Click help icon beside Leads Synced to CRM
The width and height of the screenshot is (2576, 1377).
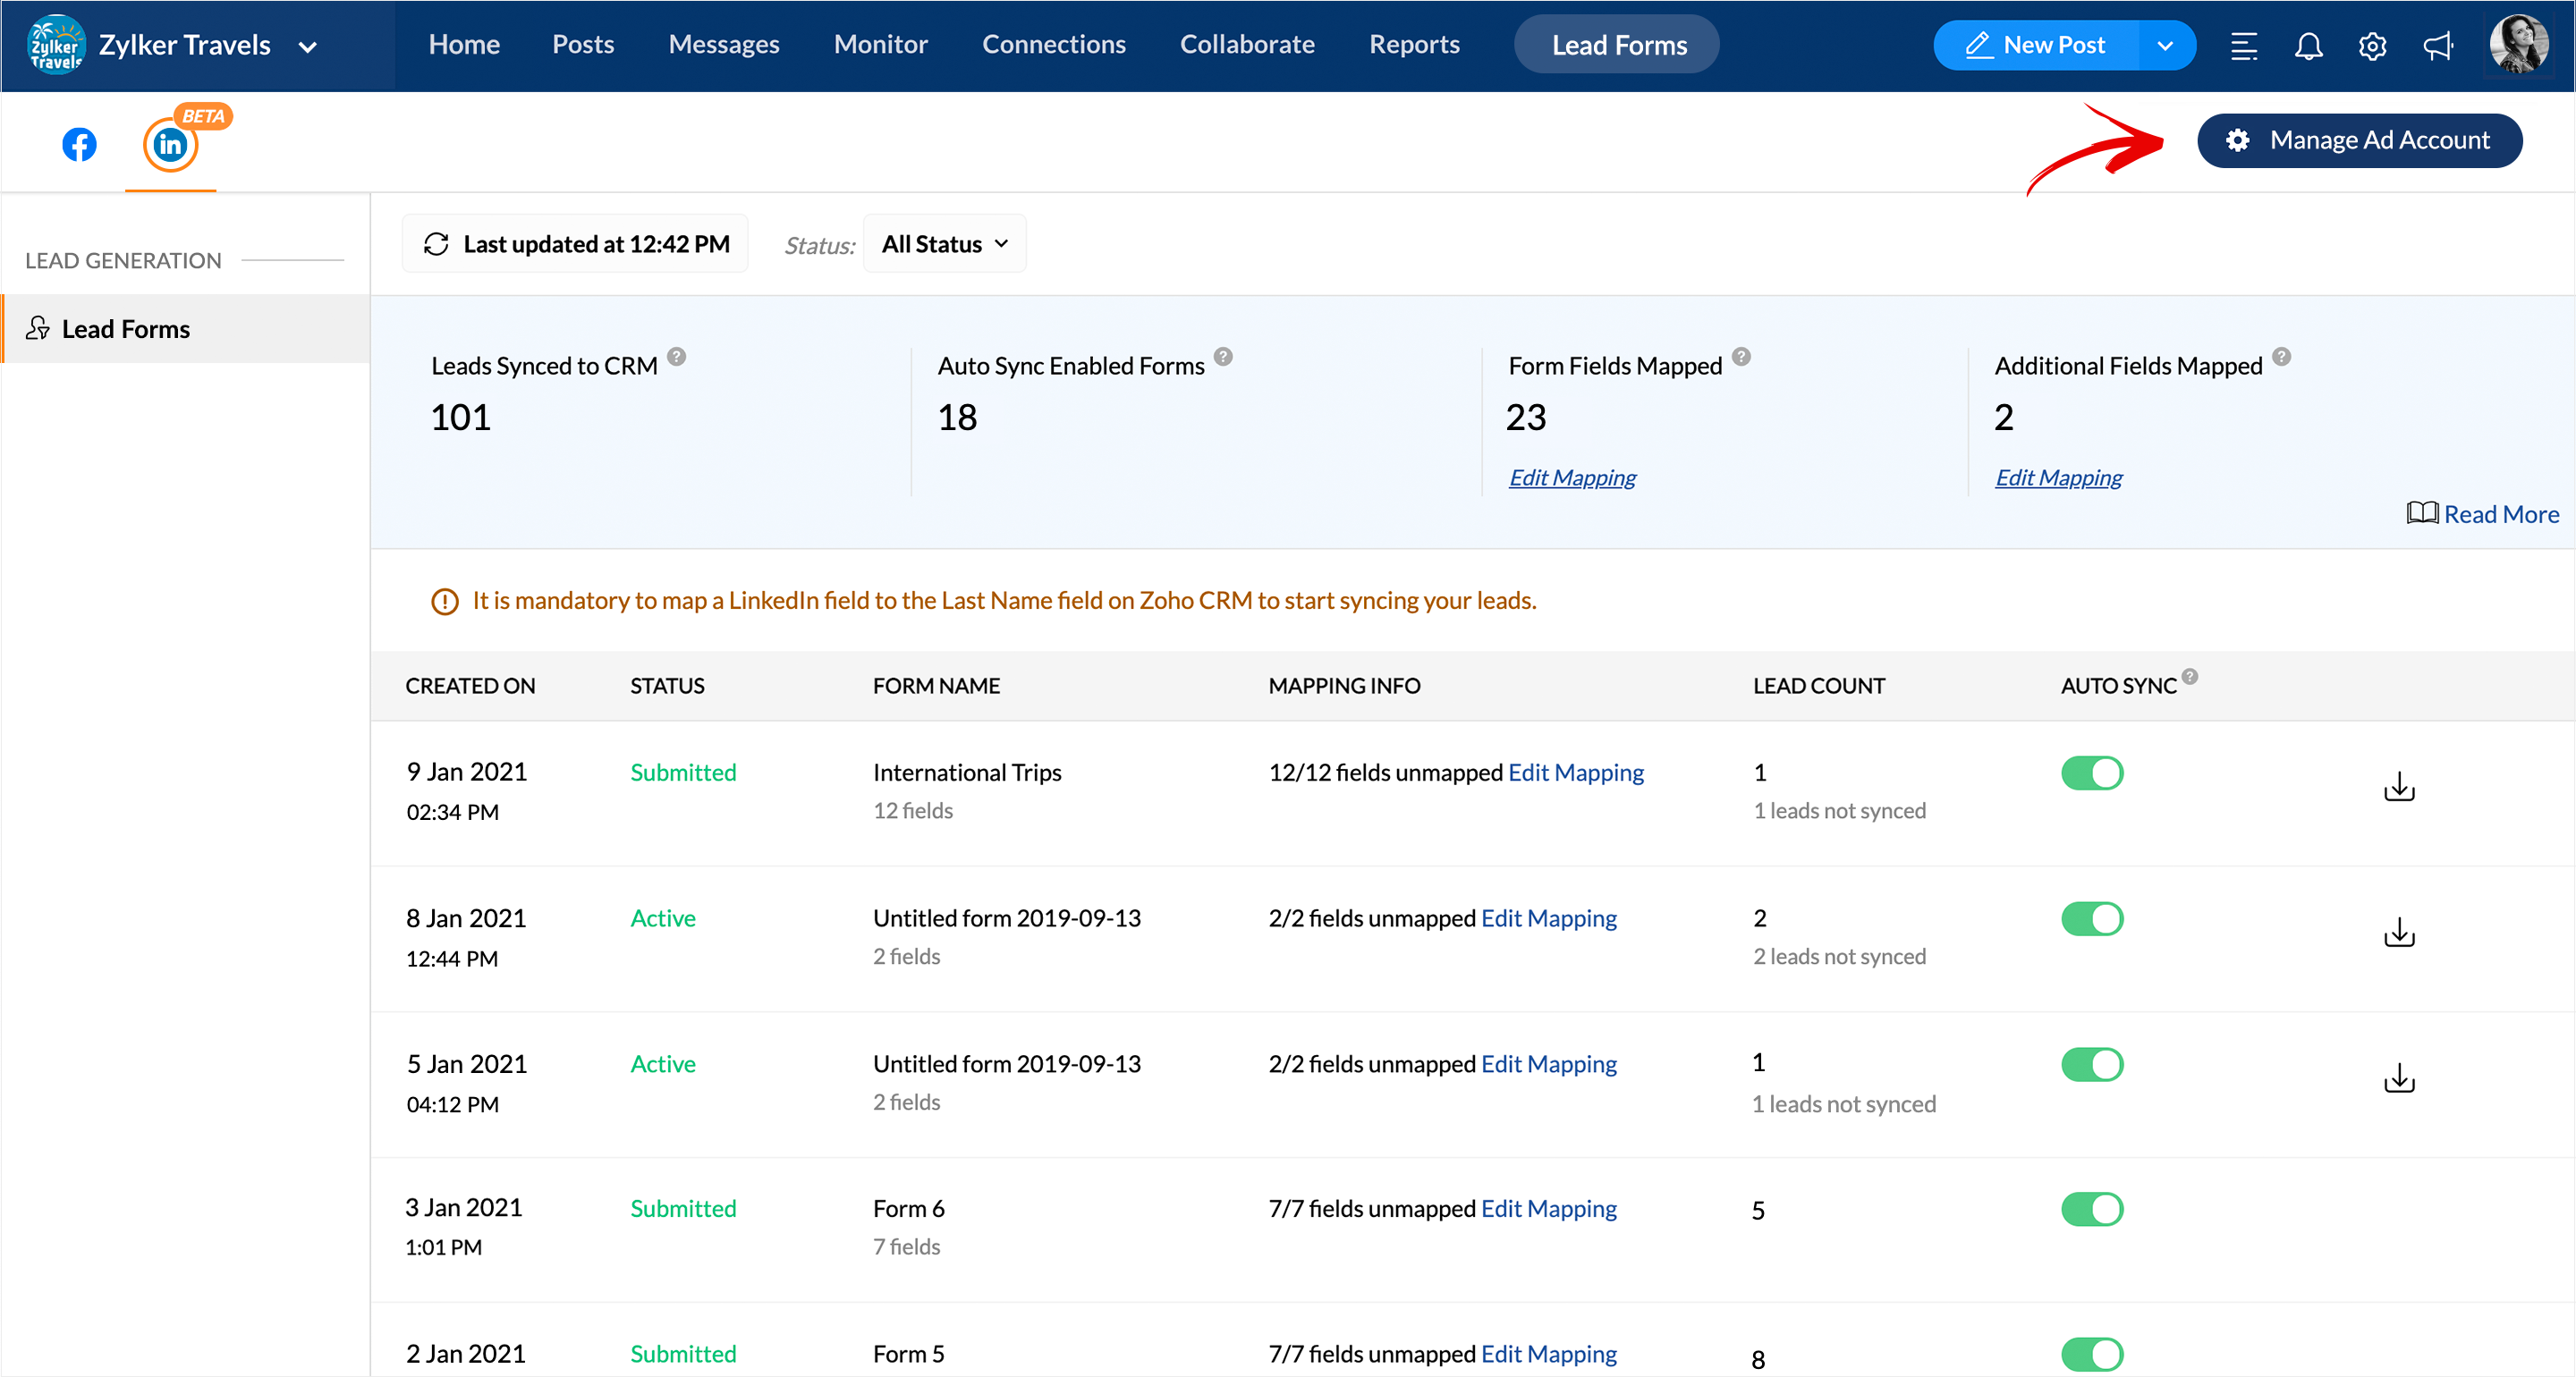677,357
